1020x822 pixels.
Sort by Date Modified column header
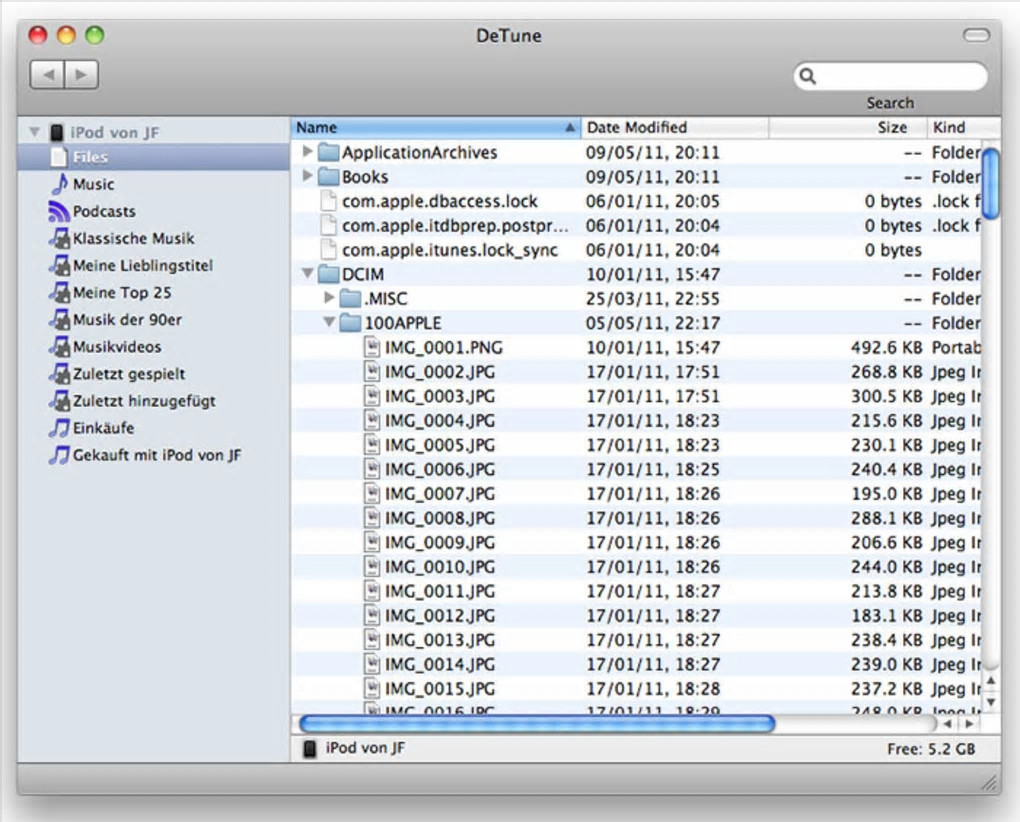[x=674, y=127]
